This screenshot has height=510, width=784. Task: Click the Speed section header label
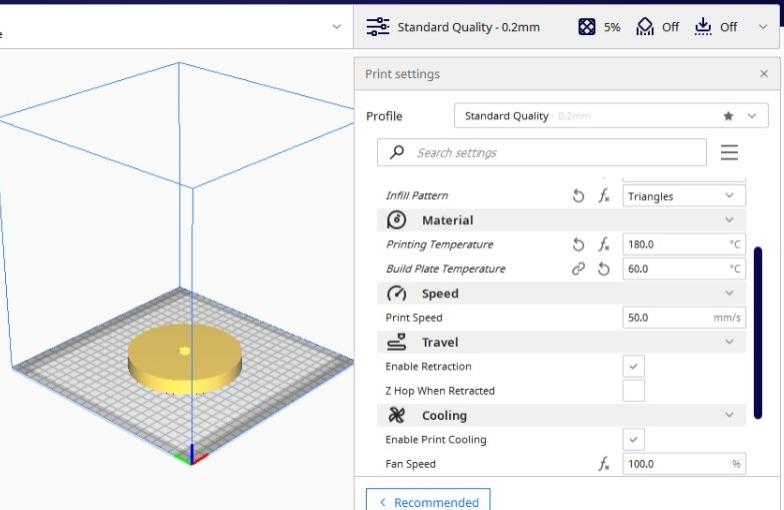coord(440,294)
